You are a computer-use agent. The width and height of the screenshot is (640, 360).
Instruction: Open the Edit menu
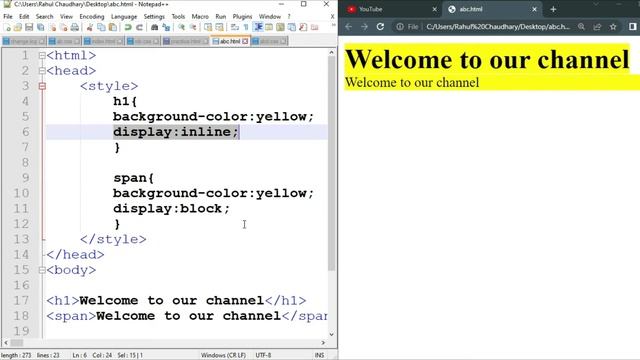[x=24, y=16]
